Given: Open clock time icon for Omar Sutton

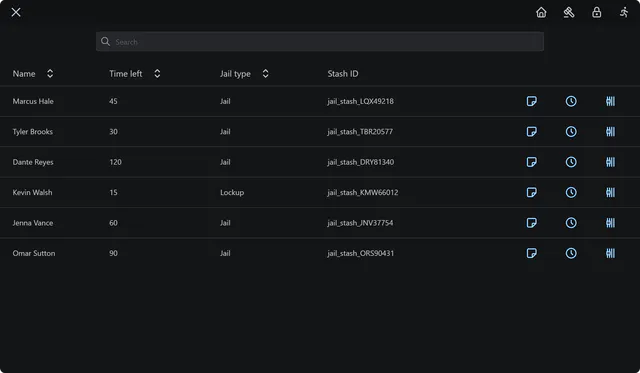Looking at the screenshot, I should [x=571, y=253].
